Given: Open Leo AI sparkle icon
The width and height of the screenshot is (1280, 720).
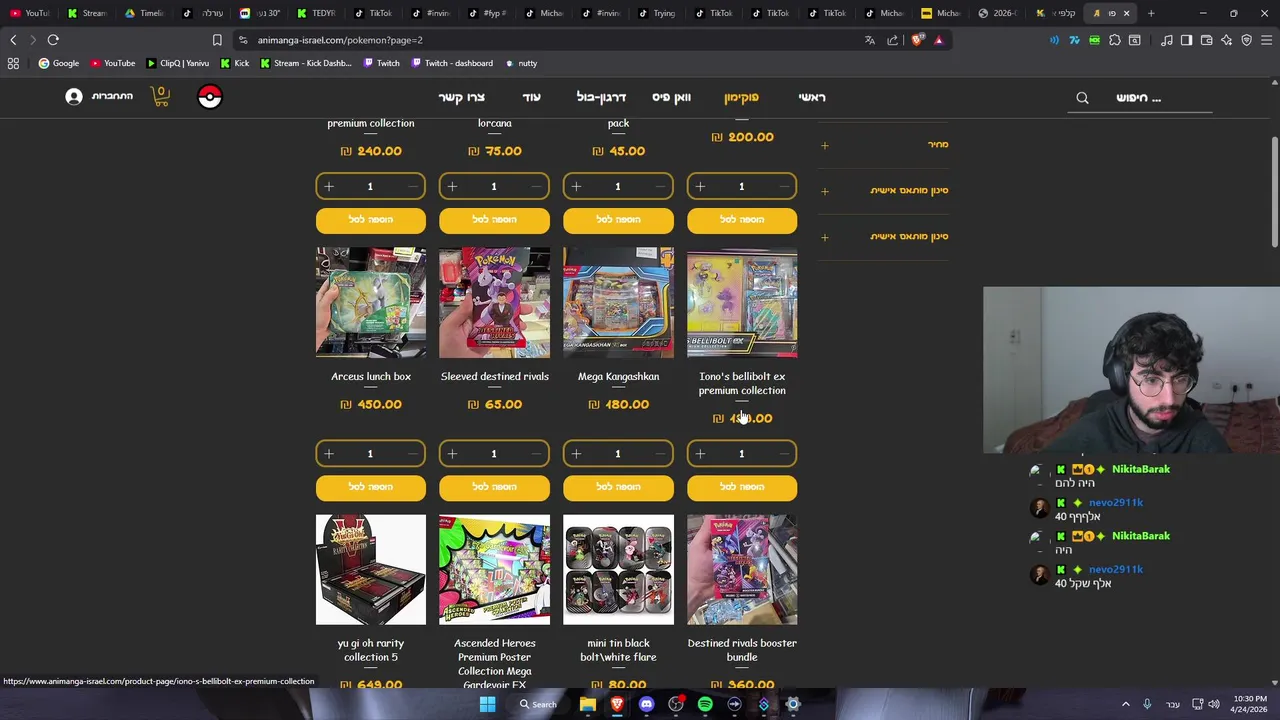Looking at the screenshot, I should 1226,40.
